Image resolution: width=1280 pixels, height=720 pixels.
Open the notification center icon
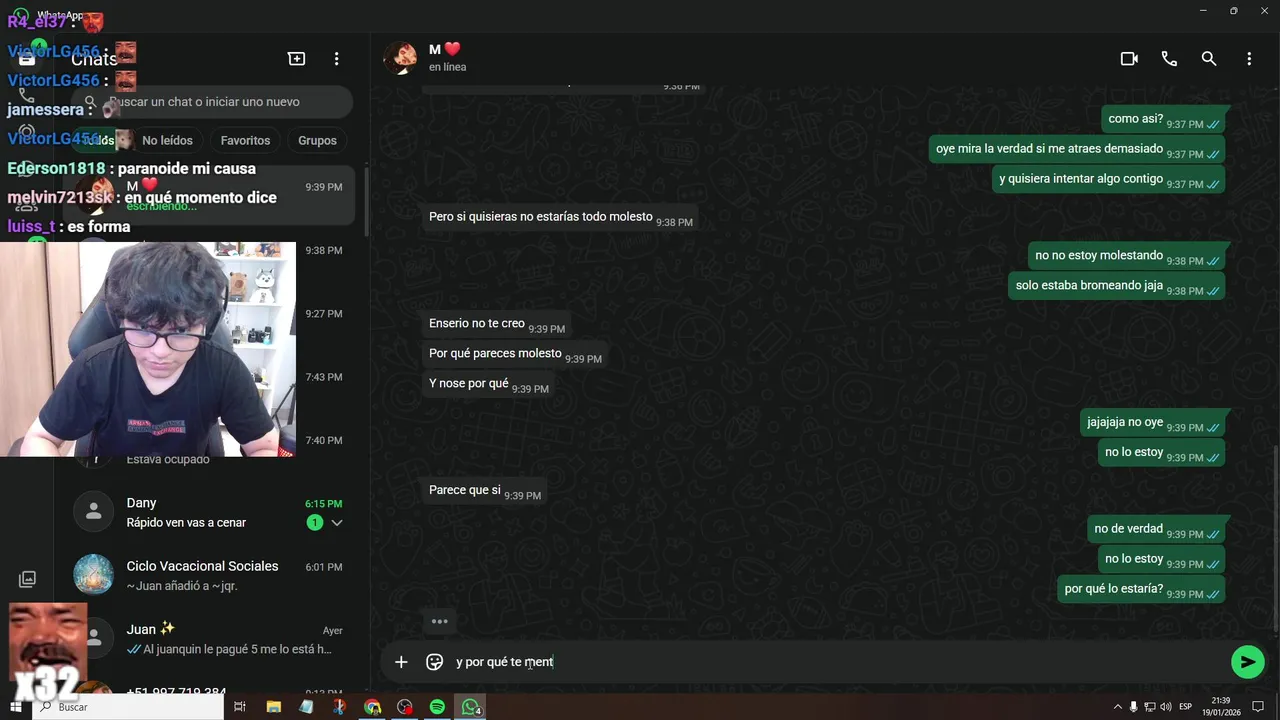[x=1258, y=707]
